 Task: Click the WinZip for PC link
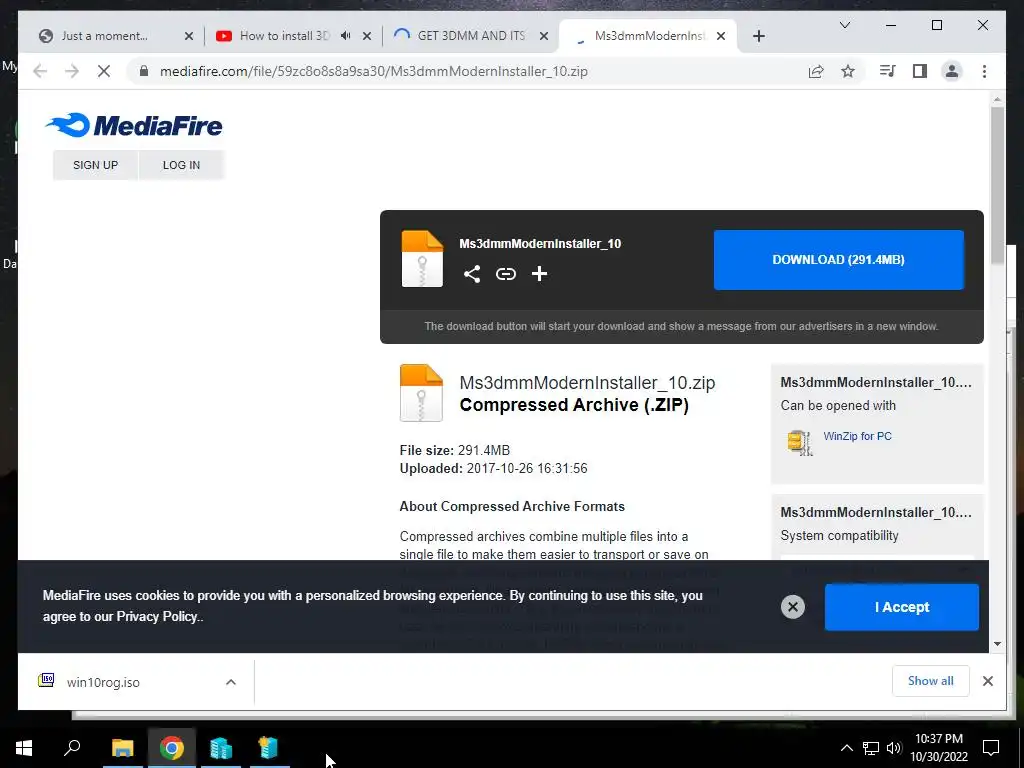[x=857, y=436]
